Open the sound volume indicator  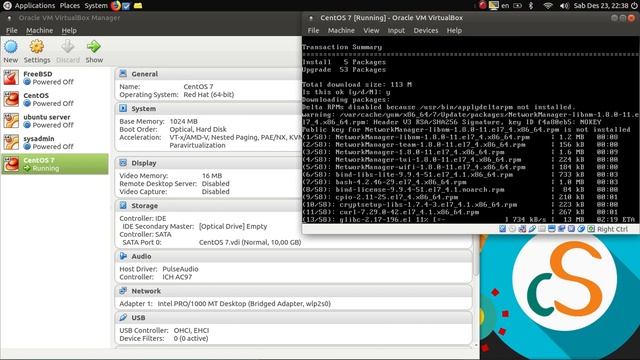tap(564, 6)
